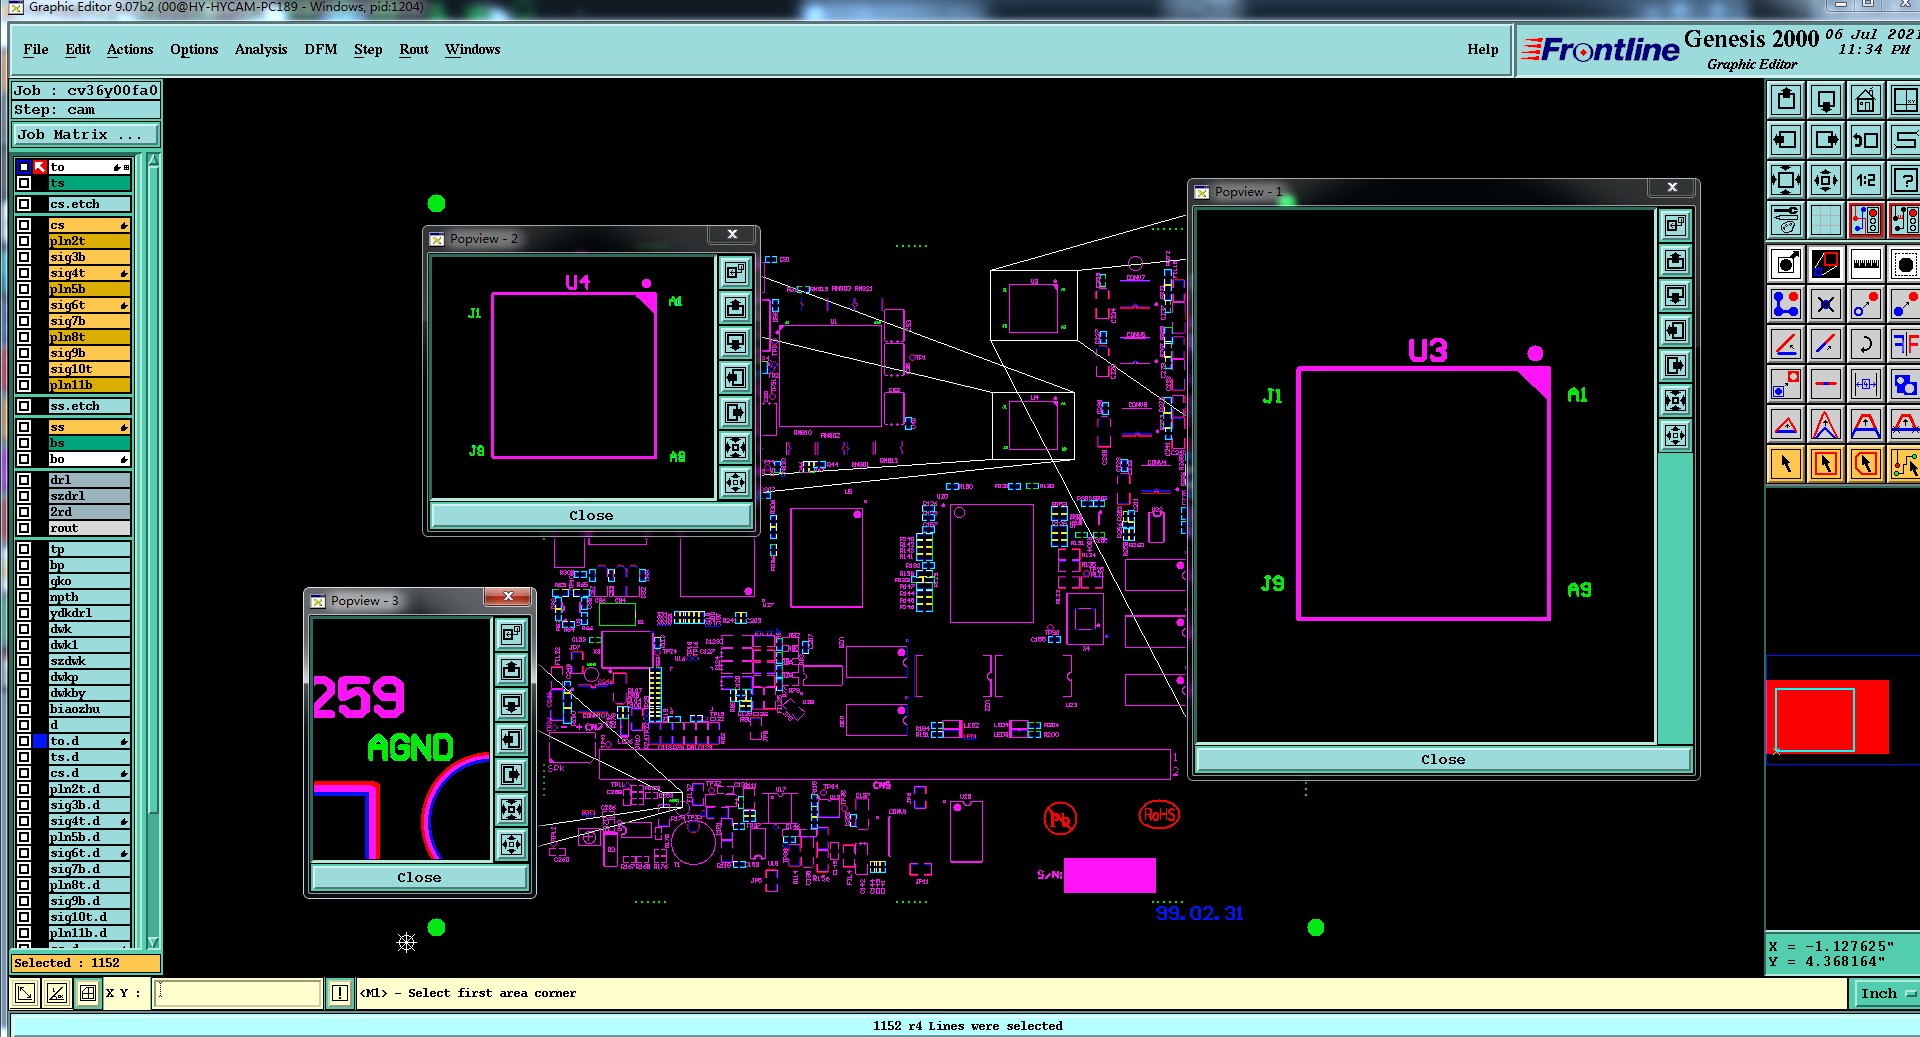The image size is (1920, 1037).
Task: Click Close button in Popview - 2
Action: (x=591, y=515)
